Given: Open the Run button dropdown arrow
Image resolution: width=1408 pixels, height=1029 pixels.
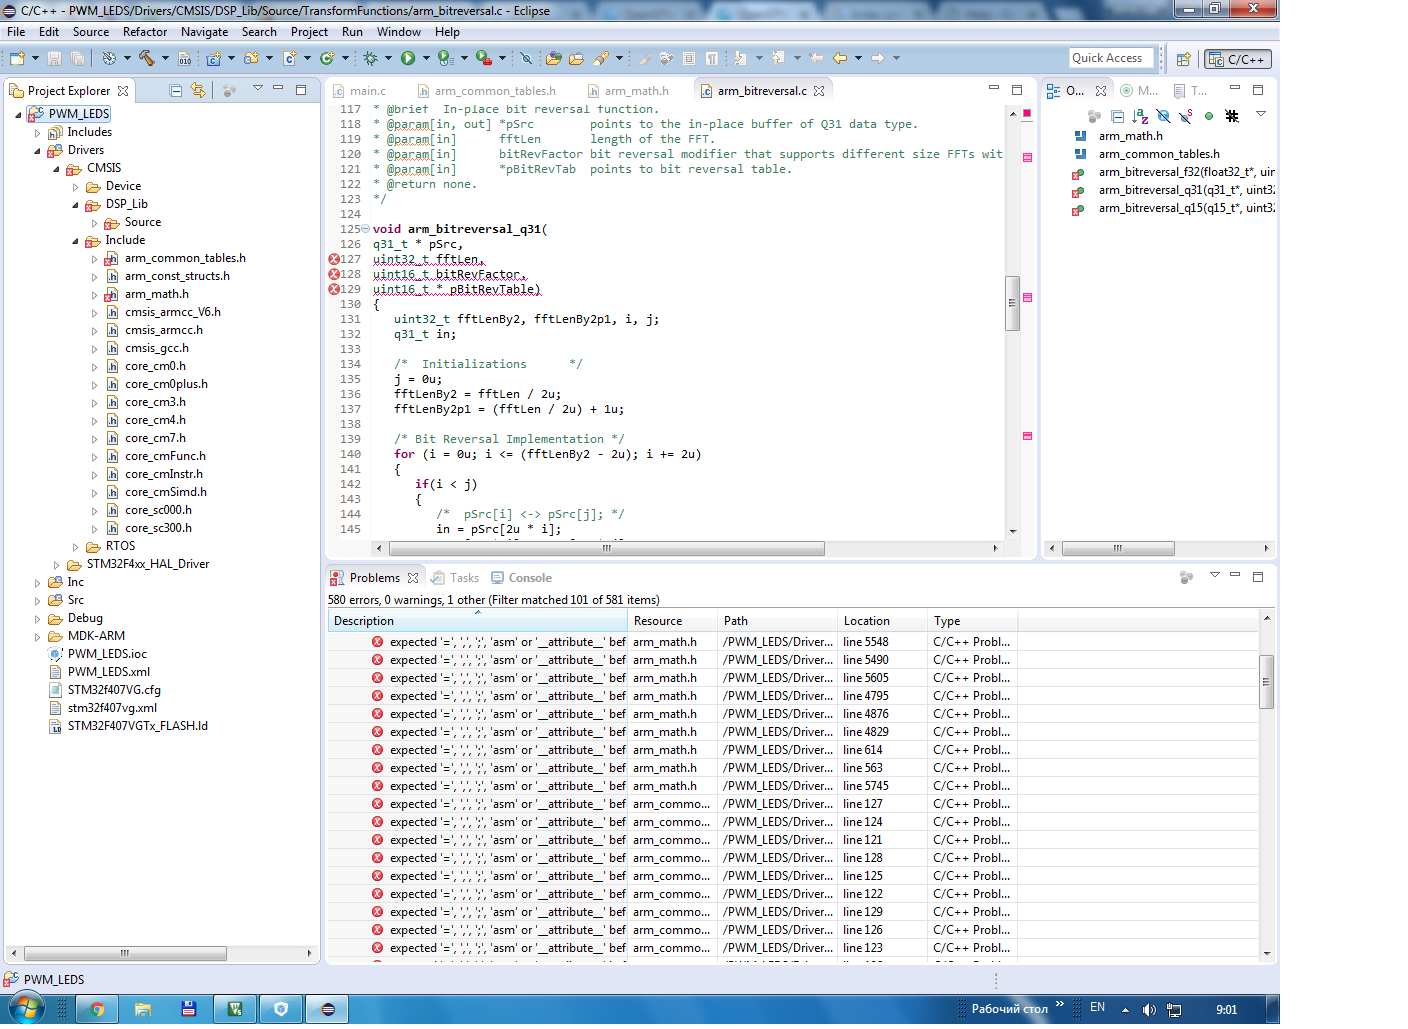Looking at the screenshot, I should click(x=426, y=58).
